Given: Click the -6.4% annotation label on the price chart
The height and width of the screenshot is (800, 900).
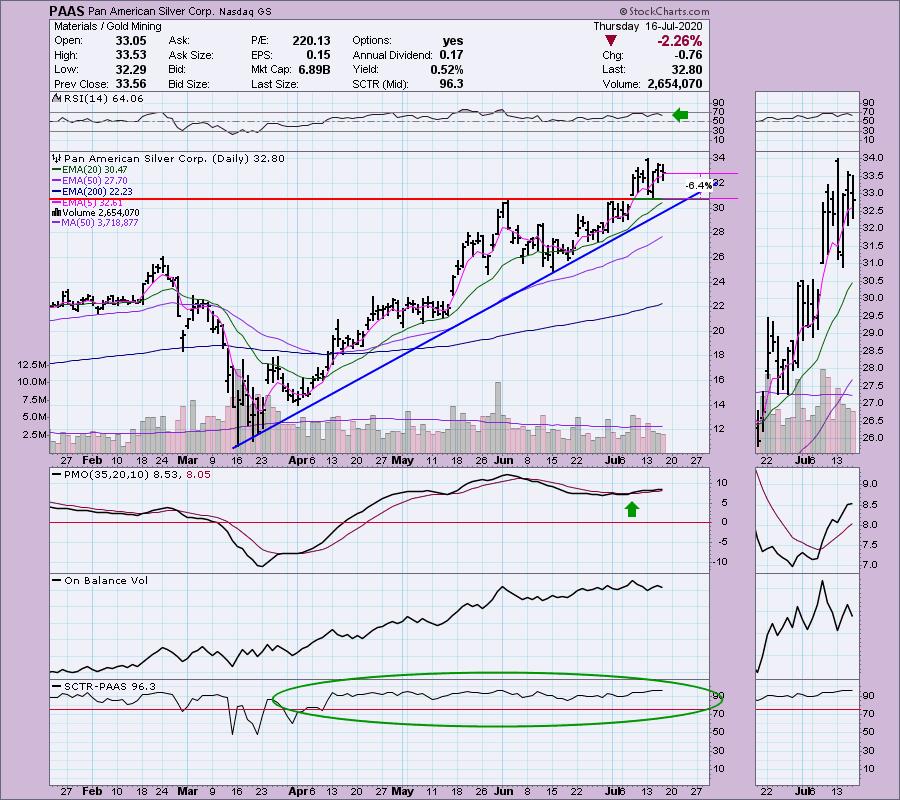Looking at the screenshot, I should tap(699, 185).
